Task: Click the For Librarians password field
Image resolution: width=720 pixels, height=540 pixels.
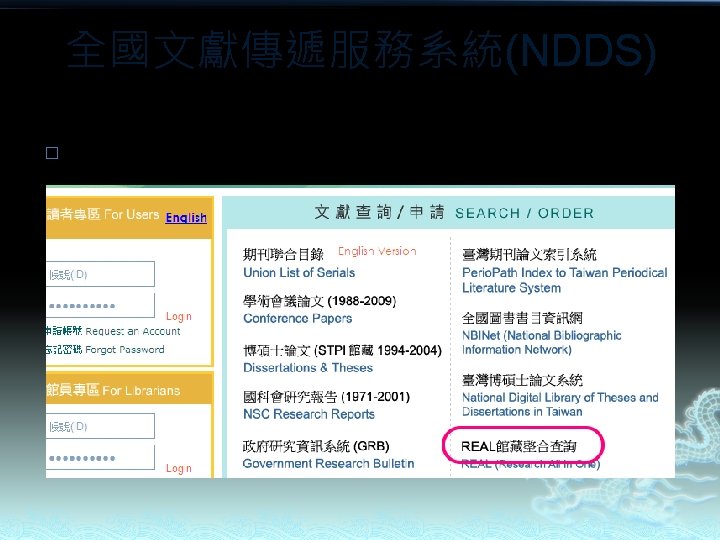Action: [x=100, y=457]
